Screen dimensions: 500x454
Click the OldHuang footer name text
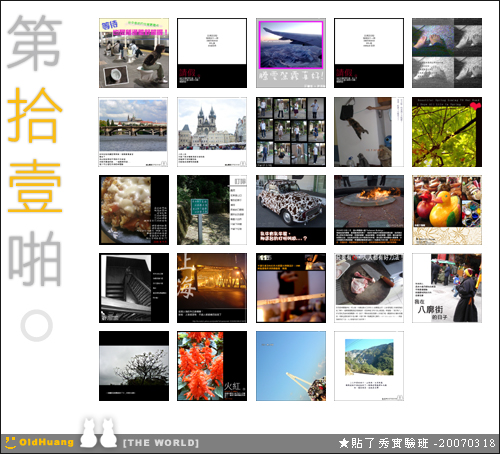(x=46, y=442)
